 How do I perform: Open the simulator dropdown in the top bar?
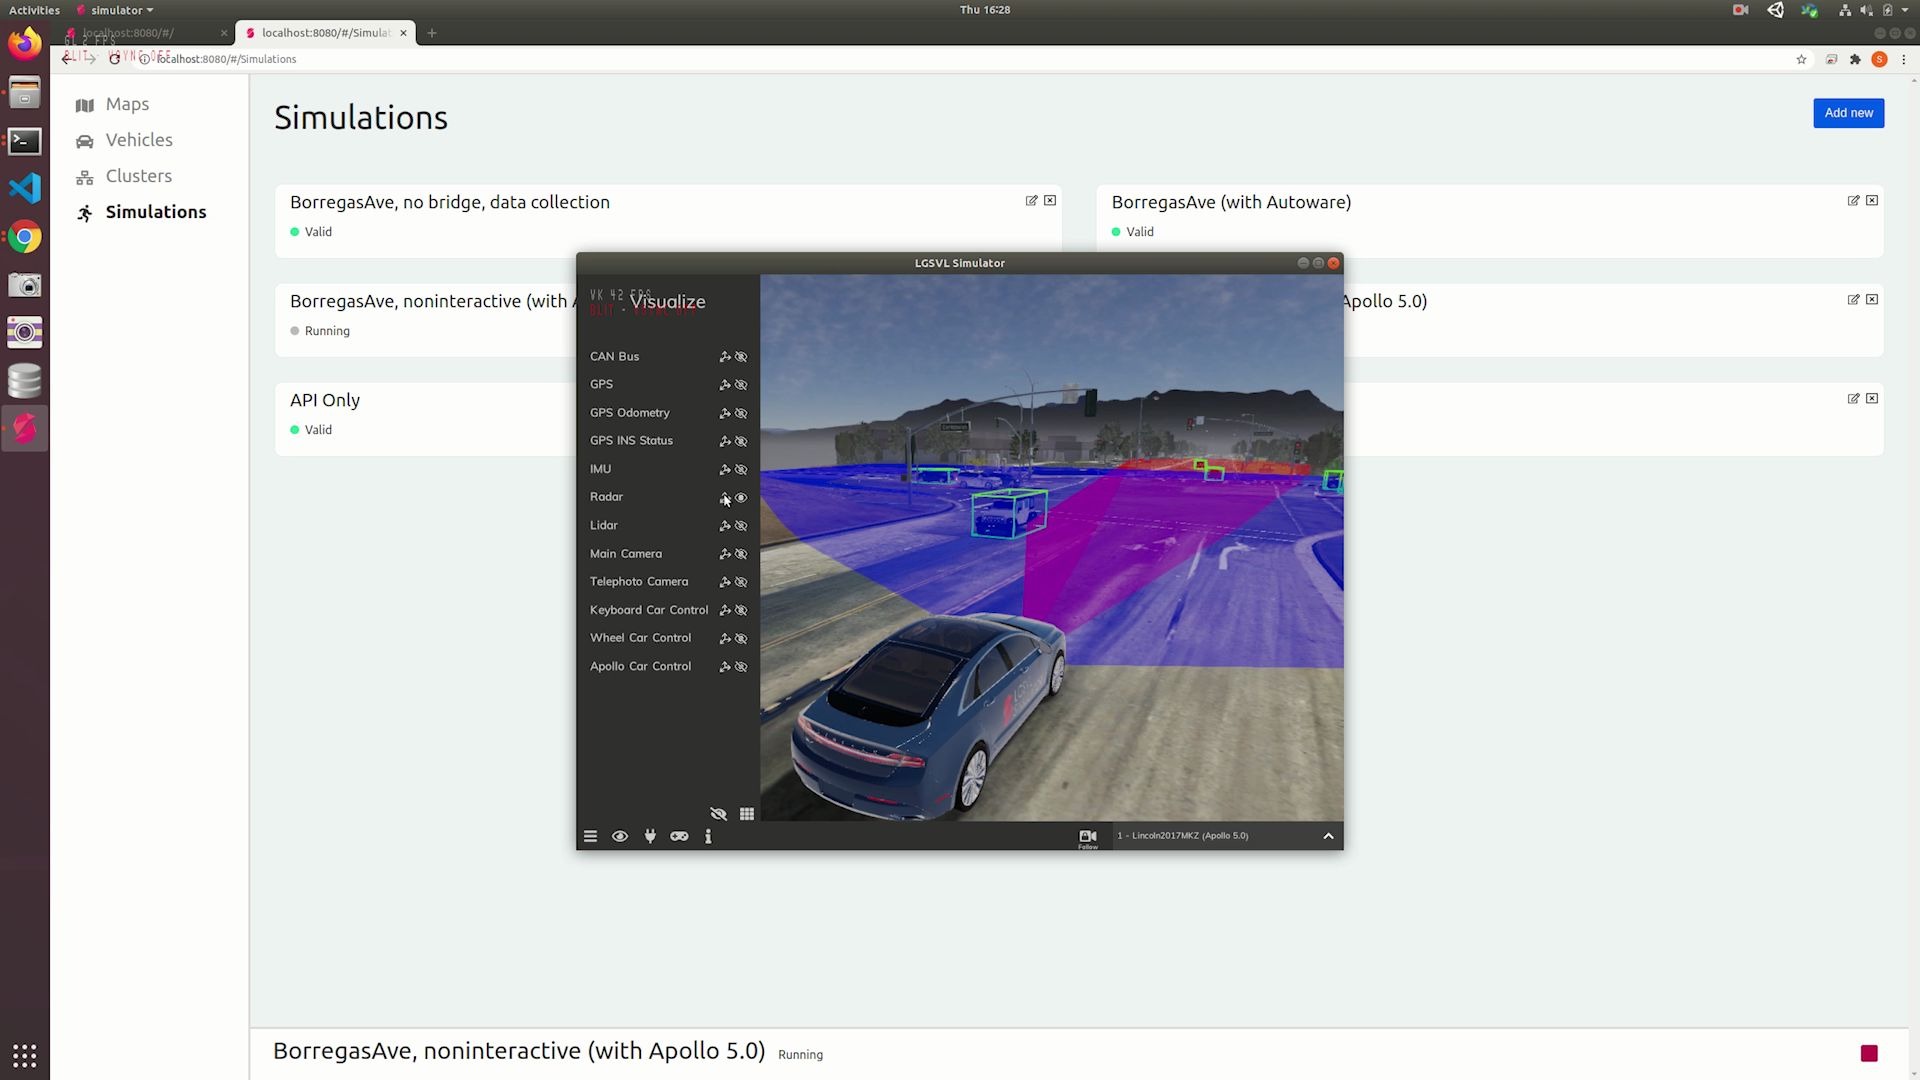(115, 10)
